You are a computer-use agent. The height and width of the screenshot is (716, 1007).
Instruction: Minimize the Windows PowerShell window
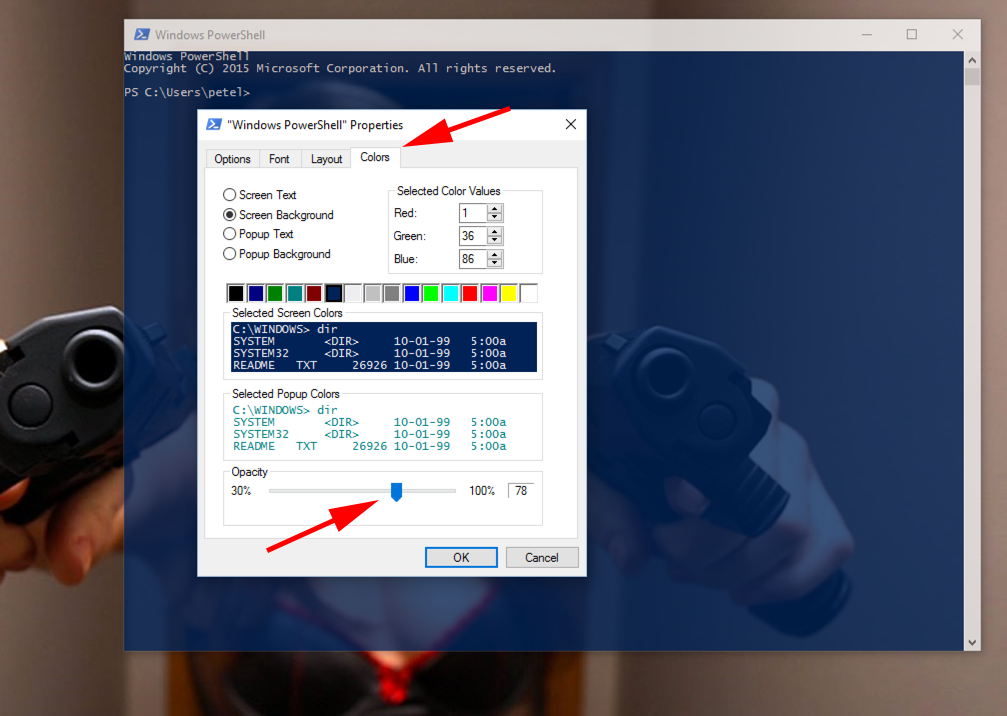click(867, 35)
